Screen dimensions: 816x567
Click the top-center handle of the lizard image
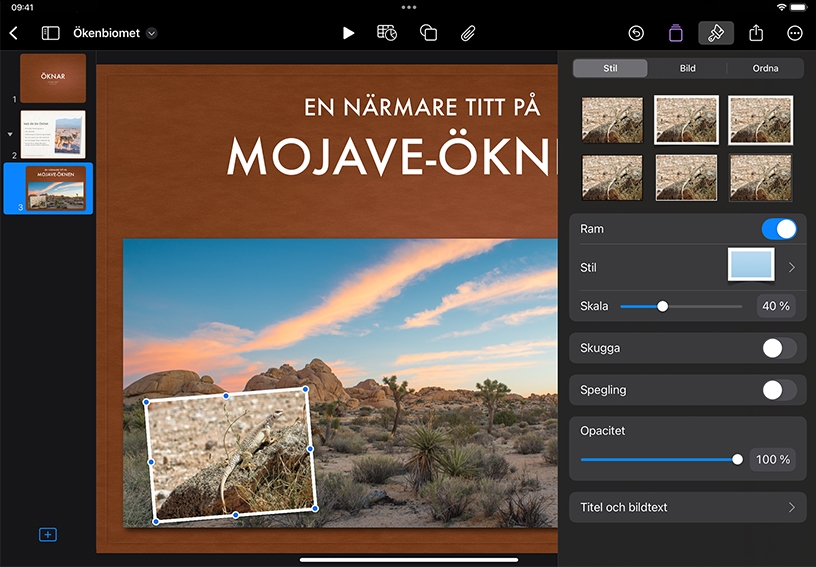pos(226,396)
